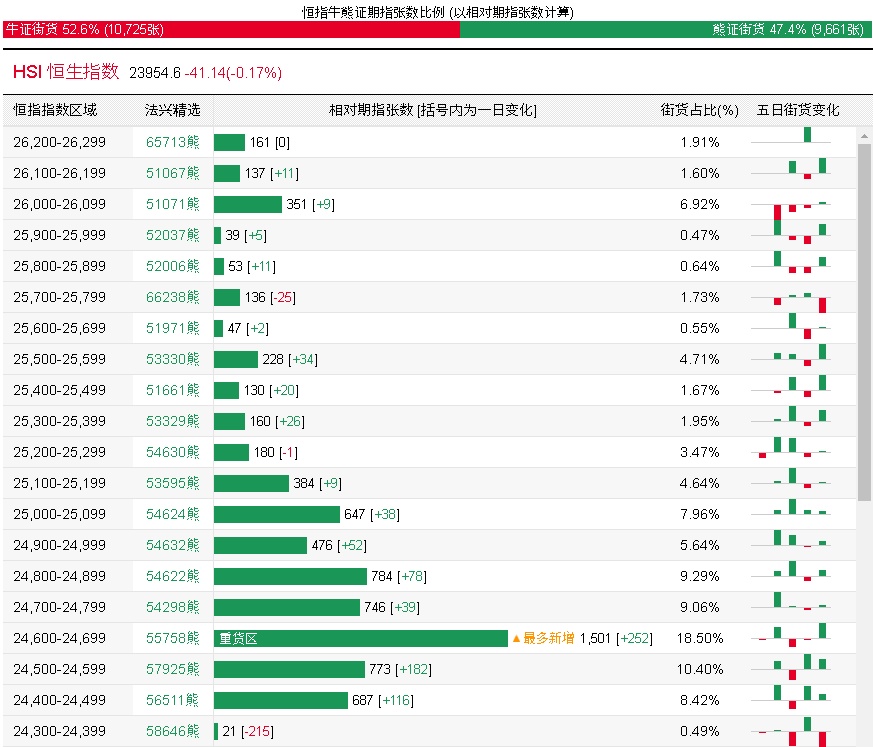Click five-day chart for 26,200-26,299 row
The height and width of the screenshot is (747, 873).
(x=791, y=136)
